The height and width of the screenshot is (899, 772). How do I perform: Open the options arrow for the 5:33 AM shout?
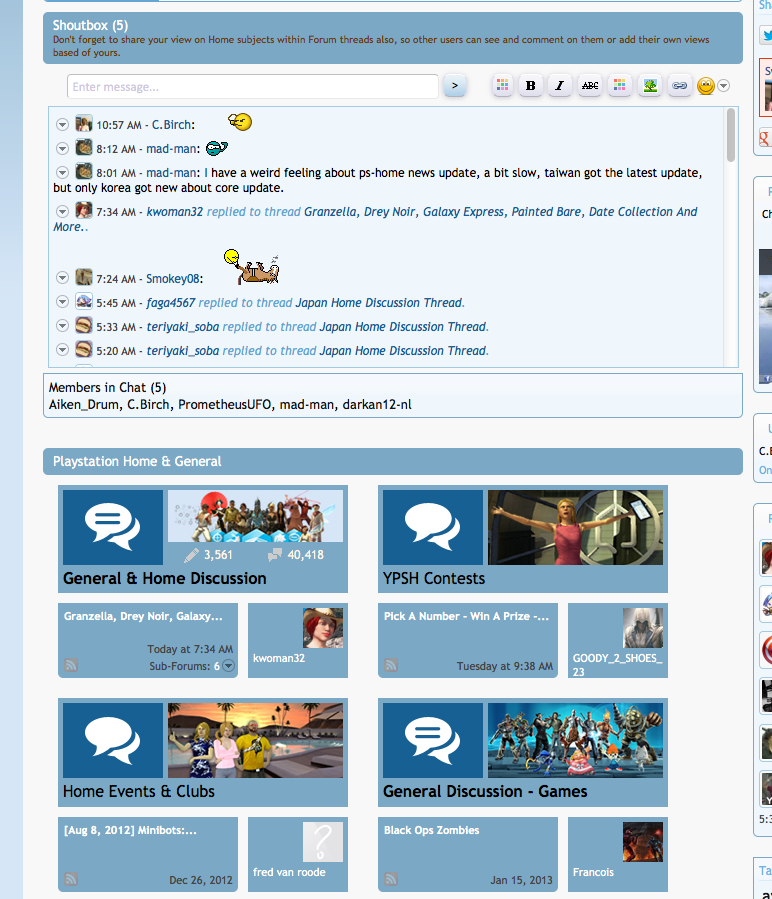(x=63, y=326)
